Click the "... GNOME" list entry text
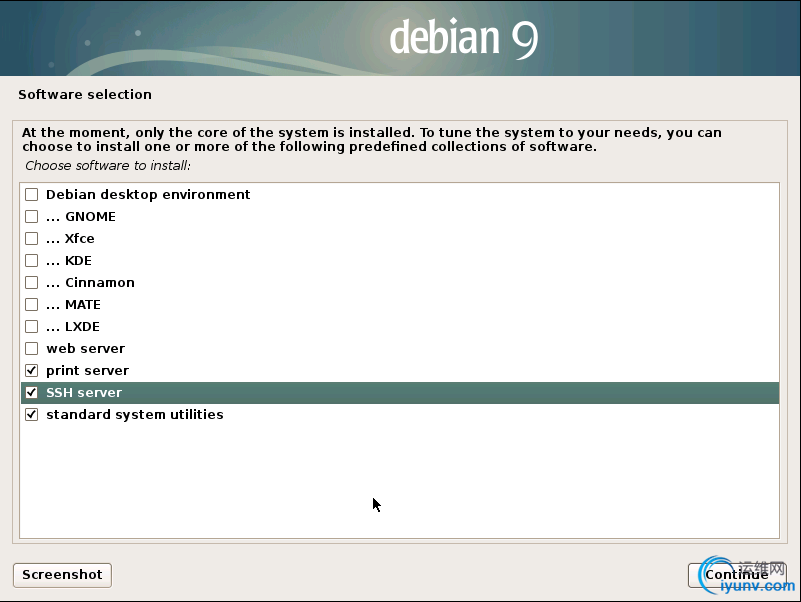 coord(81,217)
